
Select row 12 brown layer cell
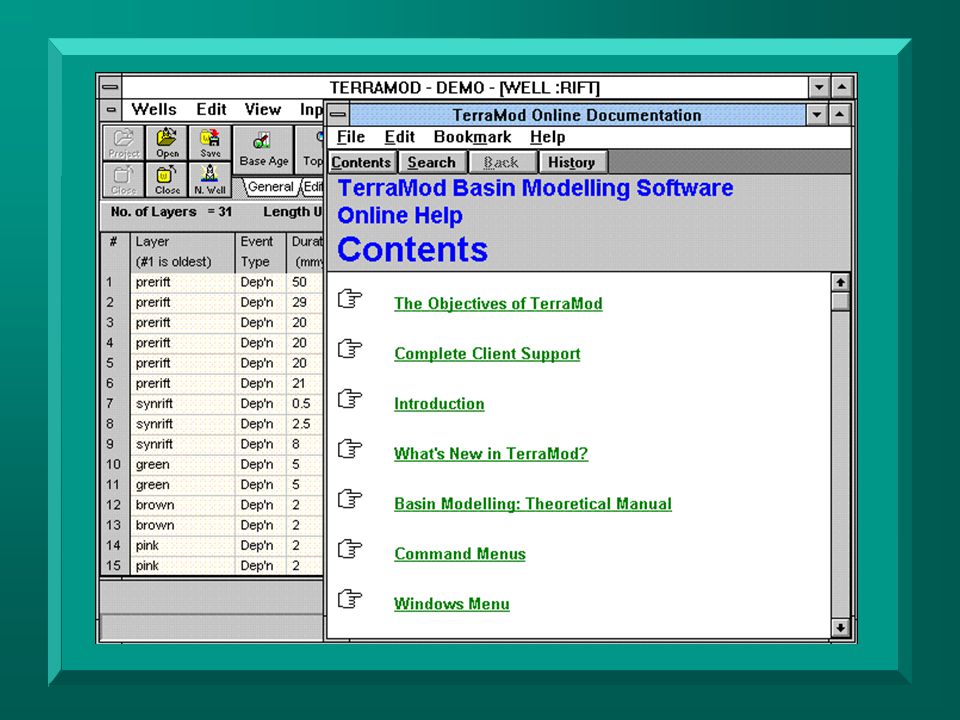pyautogui.click(x=182, y=505)
